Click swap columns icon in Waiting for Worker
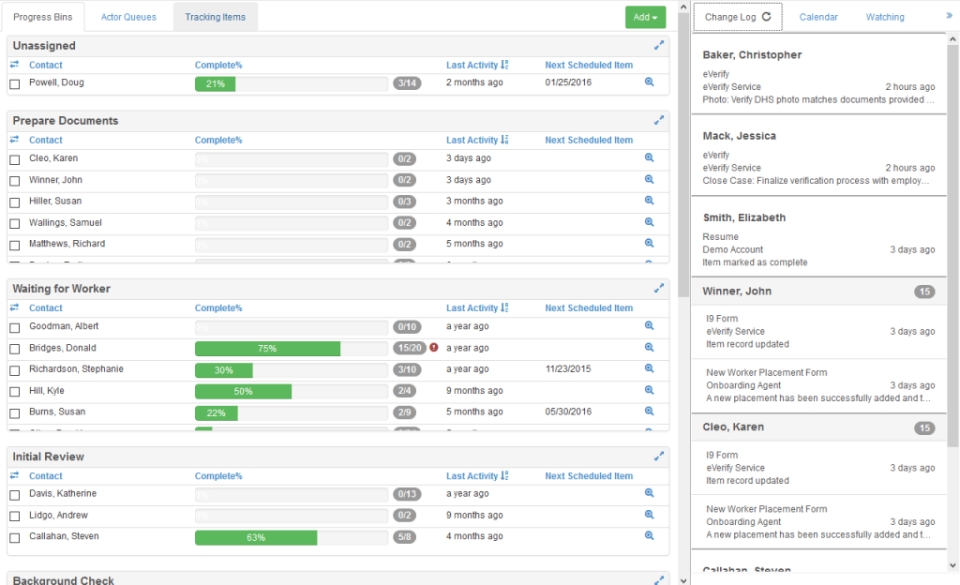960x585 pixels. click(x=15, y=308)
